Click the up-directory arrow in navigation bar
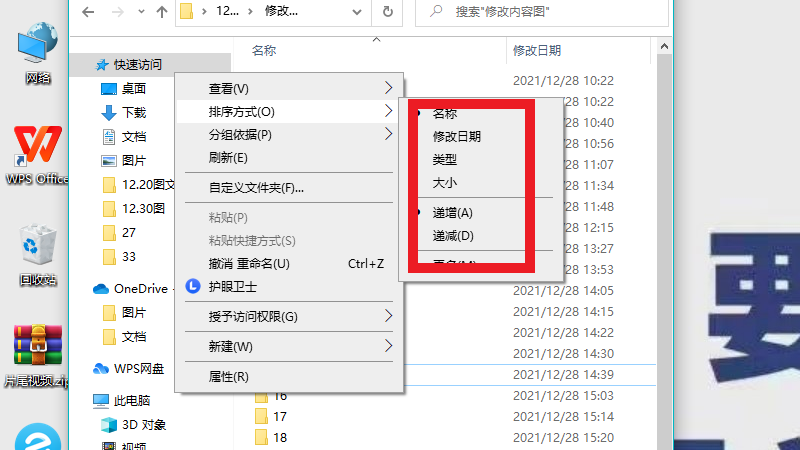 click(x=162, y=13)
